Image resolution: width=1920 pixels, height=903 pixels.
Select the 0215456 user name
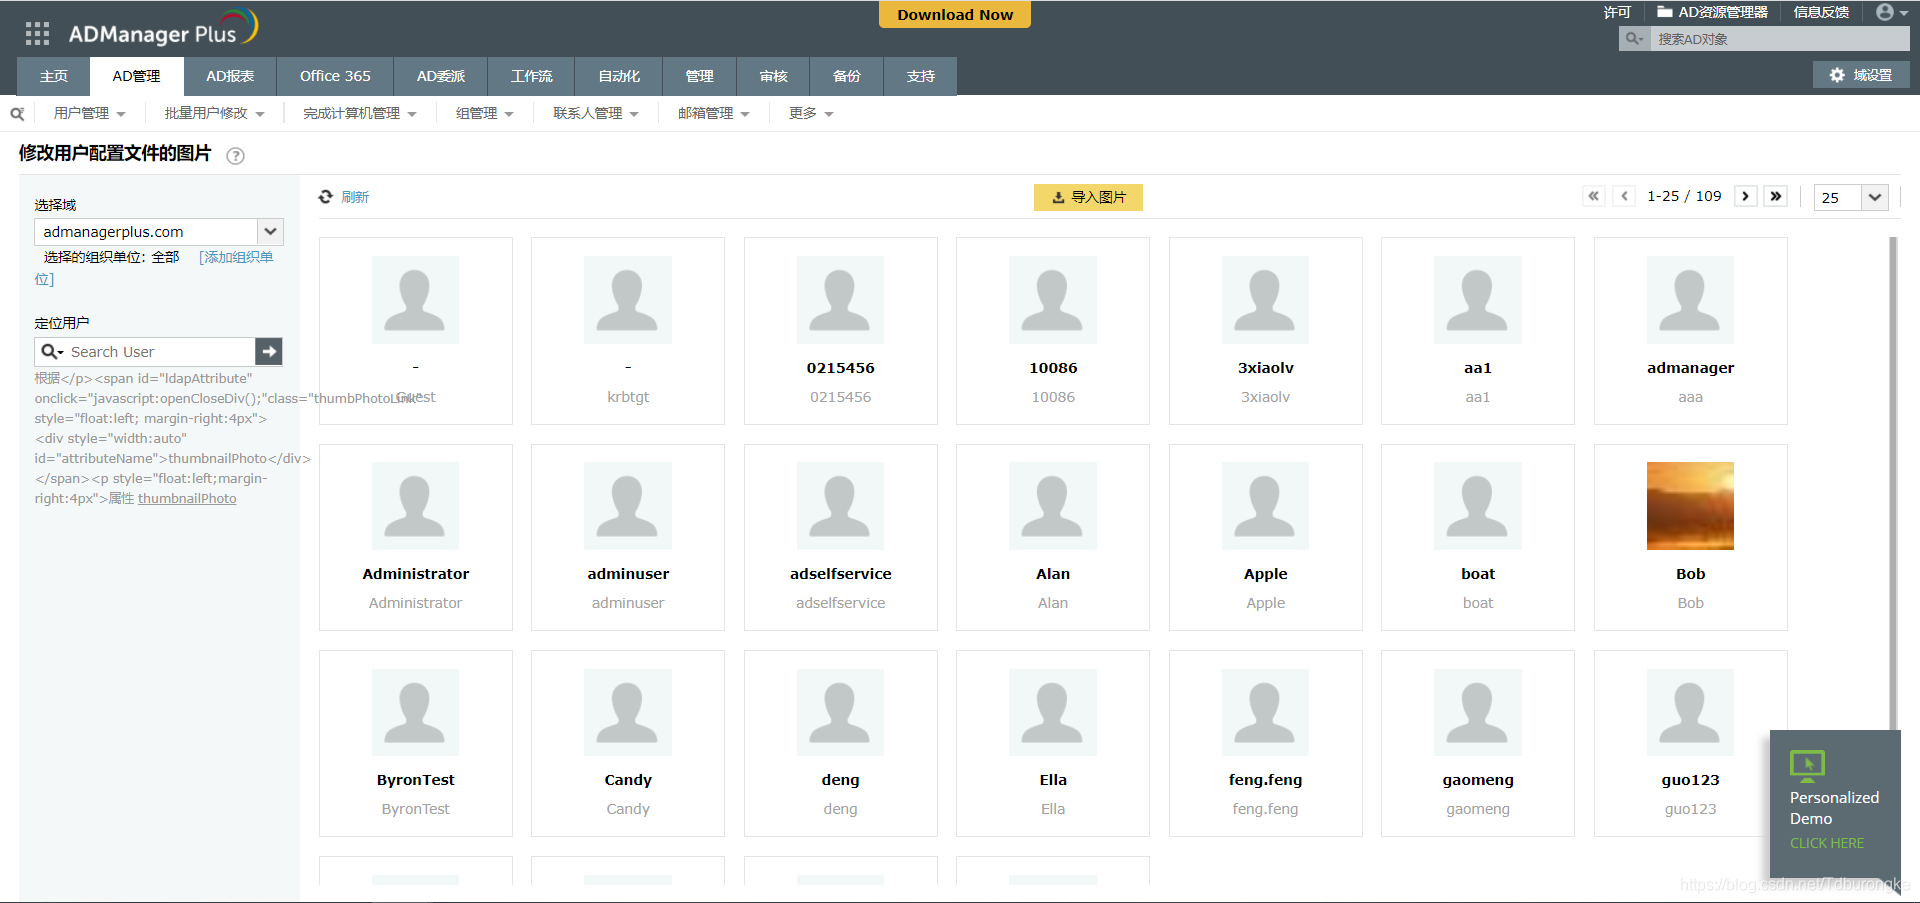click(x=840, y=368)
